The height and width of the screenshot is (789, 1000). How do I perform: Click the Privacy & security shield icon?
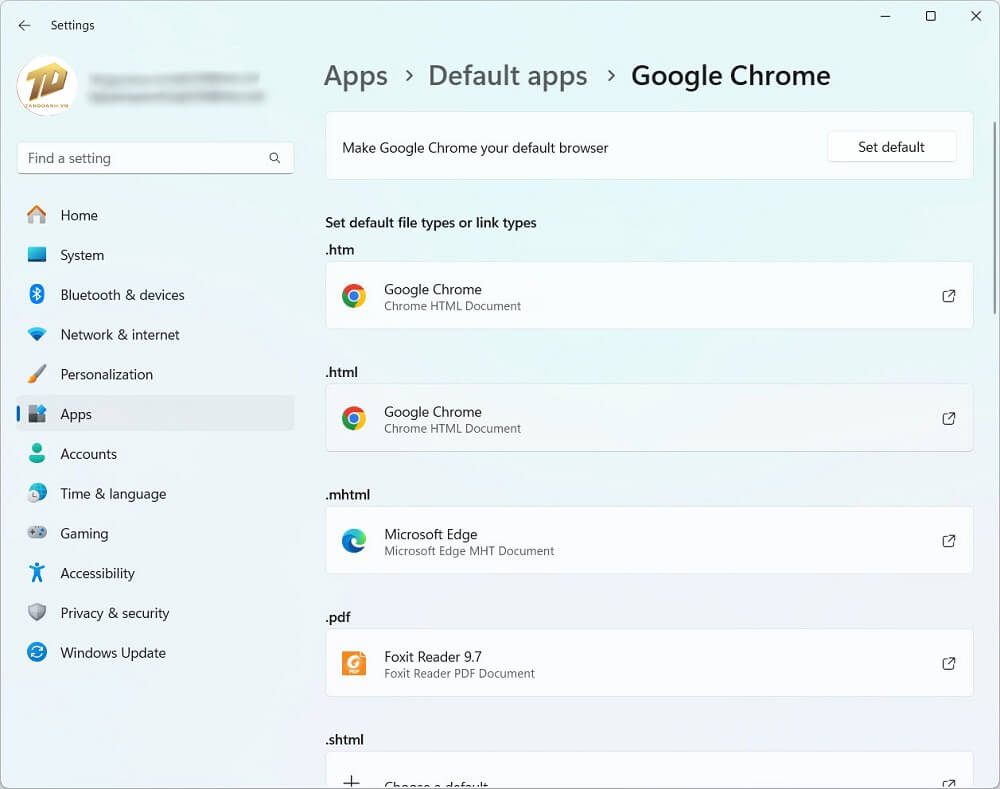pyautogui.click(x=37, y=612)
